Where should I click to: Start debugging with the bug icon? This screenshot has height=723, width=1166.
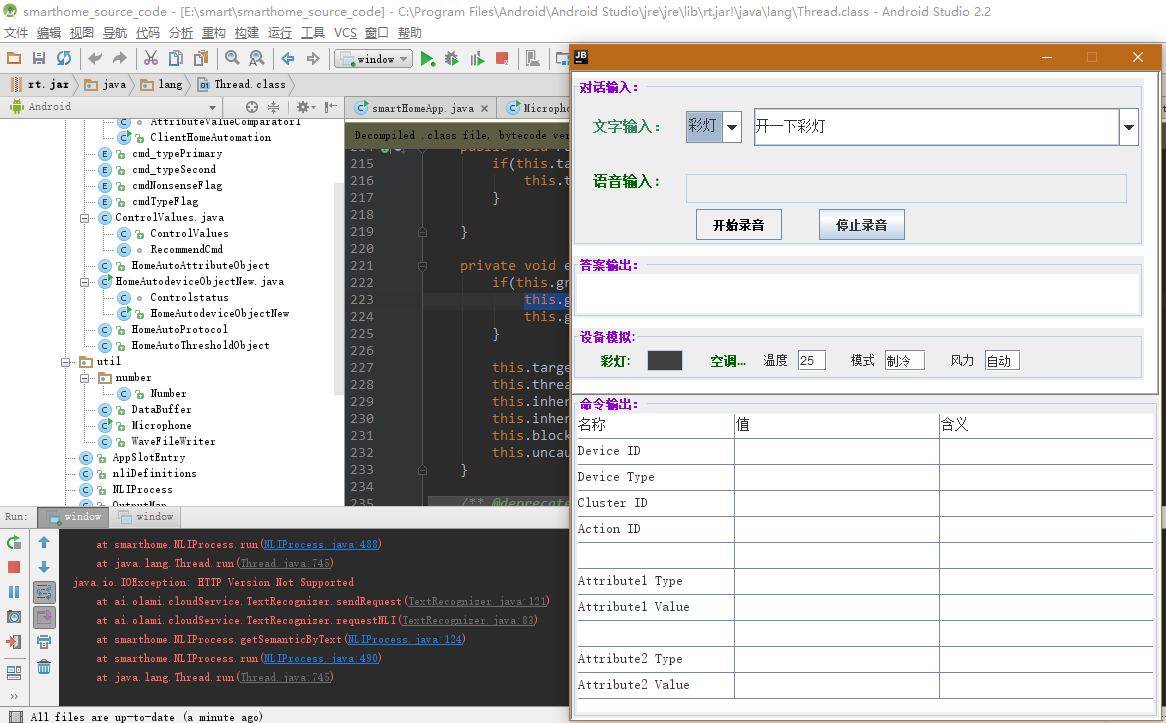pos(451,59)
